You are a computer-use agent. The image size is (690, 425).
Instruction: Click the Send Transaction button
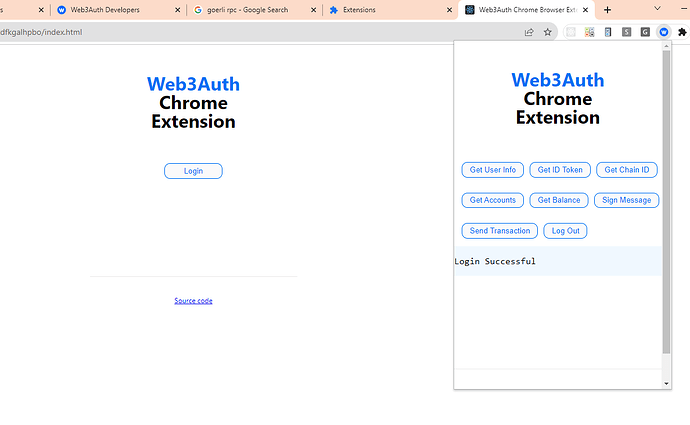point(499,231)
